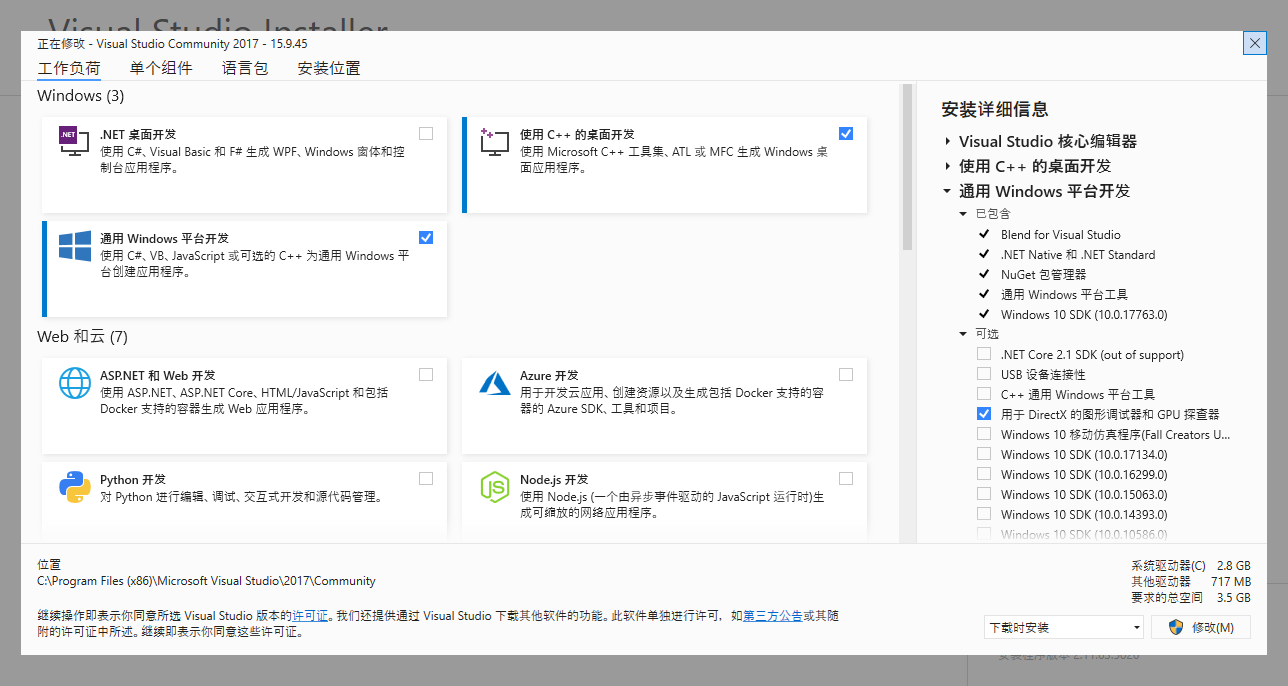Open the 下载时安装 install mode dropdown

(1064, 628)
